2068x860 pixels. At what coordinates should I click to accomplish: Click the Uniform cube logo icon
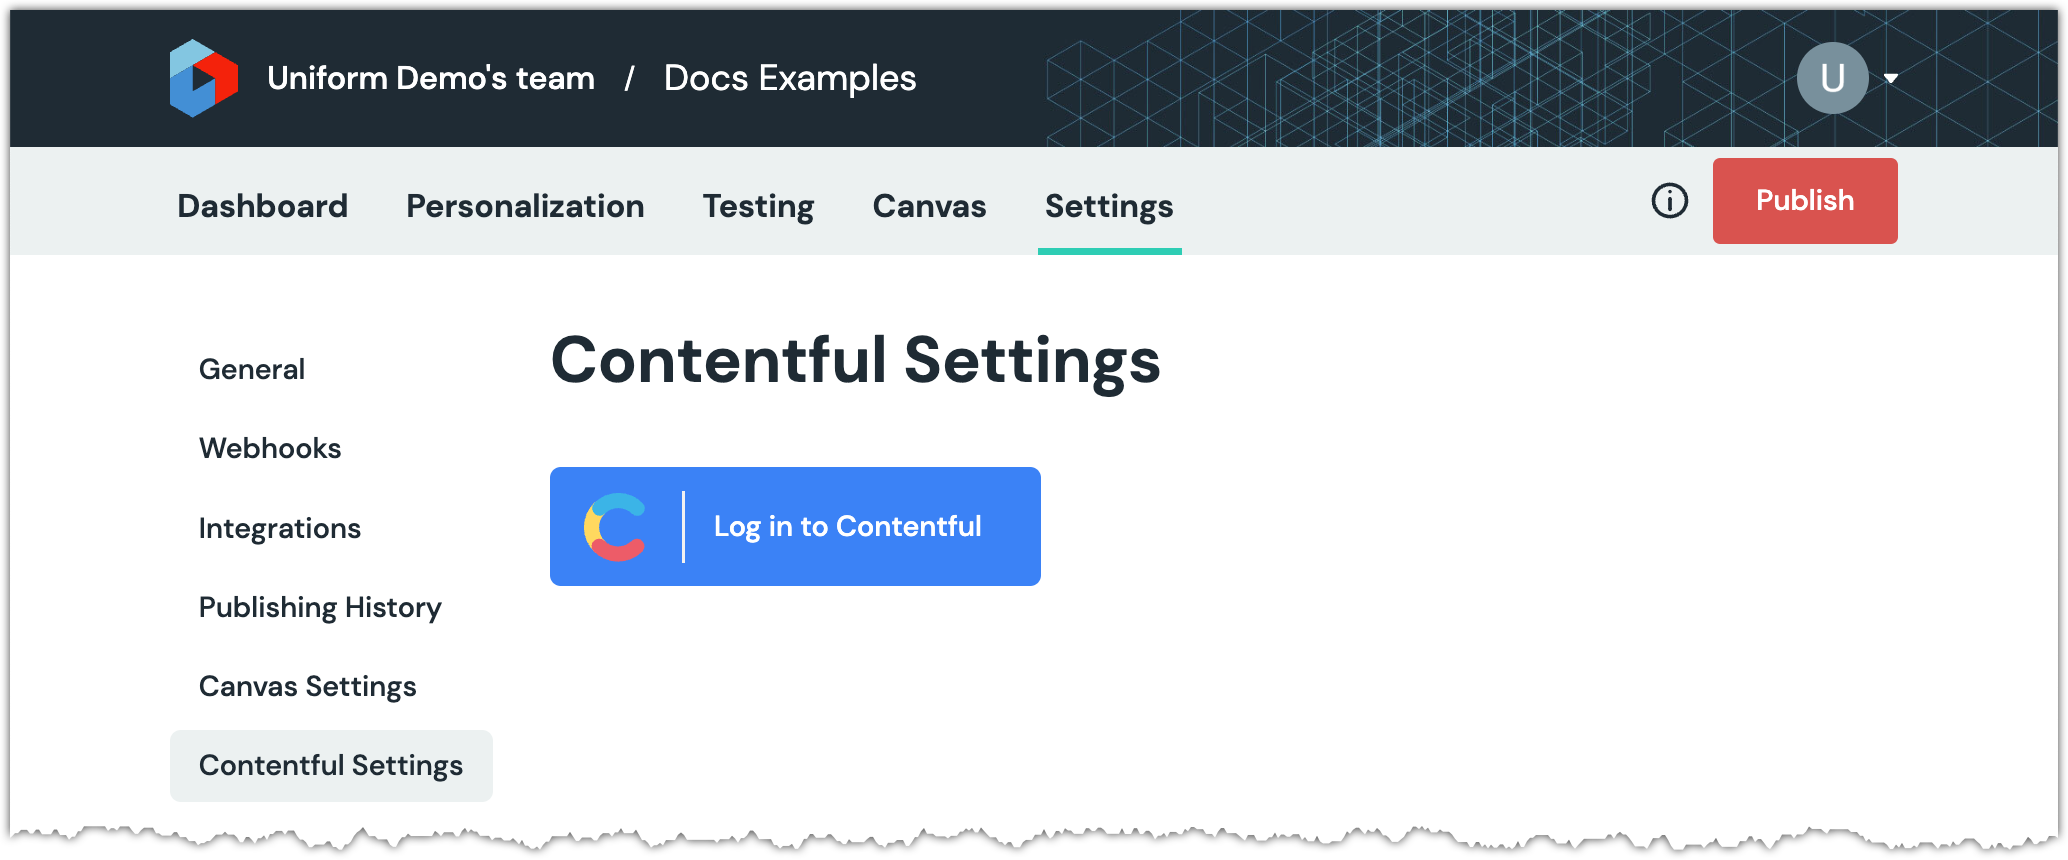(x=204, y=78)
